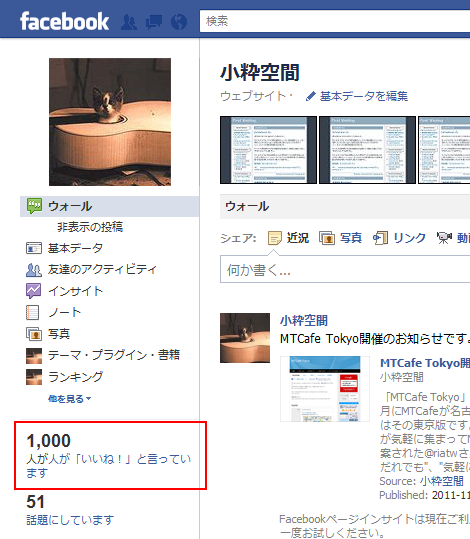This screenshot has height=539, width=470.
Task: Focus the 何か書く... status field
Action: click(x=345, y=269)
